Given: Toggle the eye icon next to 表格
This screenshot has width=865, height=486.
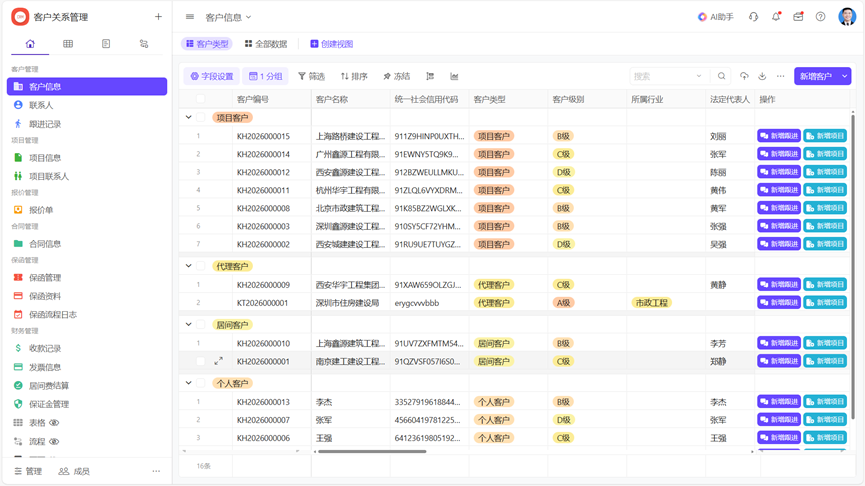Looking at the screenshot, I should 55,423.
